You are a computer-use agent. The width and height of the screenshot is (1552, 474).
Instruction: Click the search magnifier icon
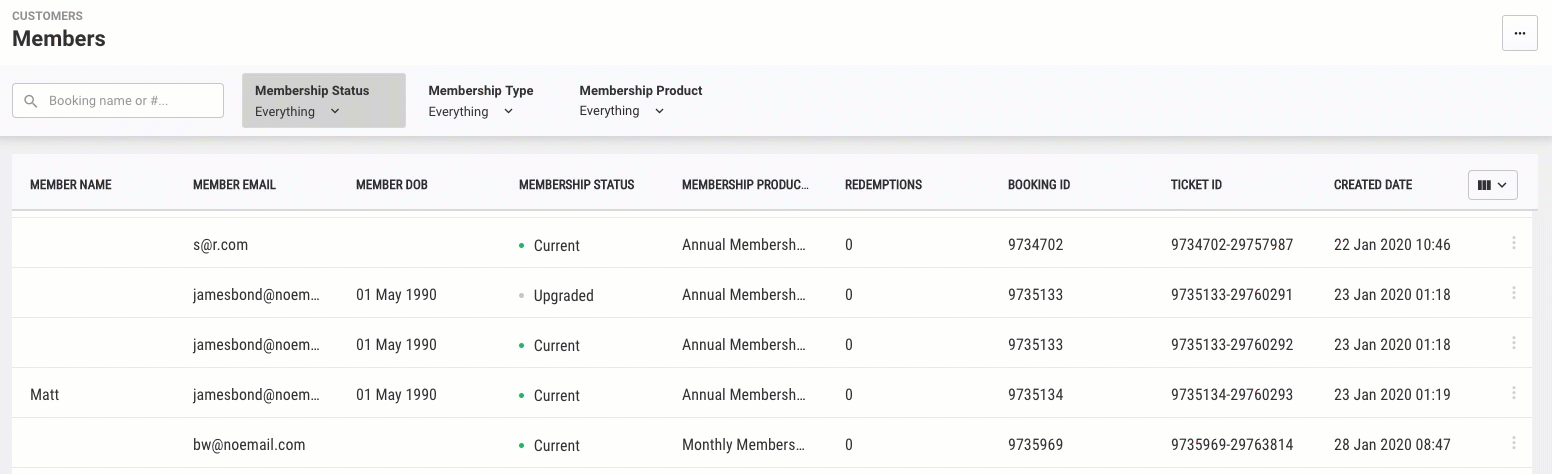(x=30, y=101)
